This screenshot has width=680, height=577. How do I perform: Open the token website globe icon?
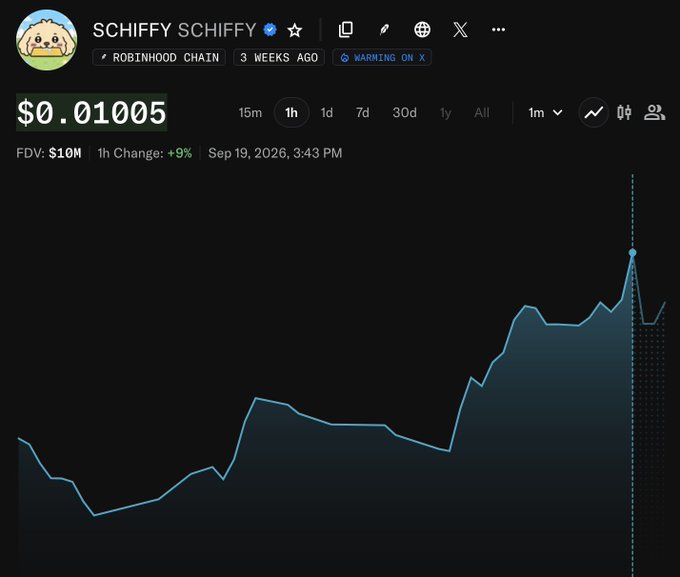(x=422, y=30)
